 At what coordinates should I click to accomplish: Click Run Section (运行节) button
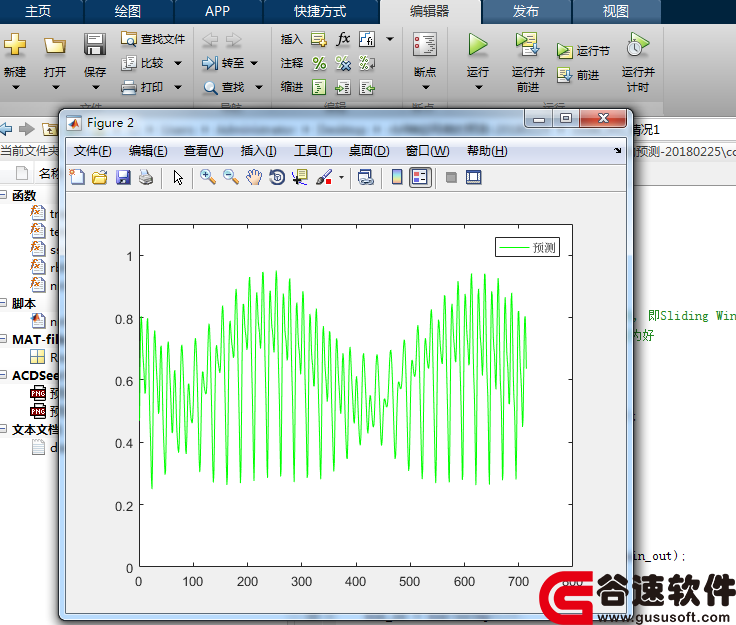coord(583,51)
